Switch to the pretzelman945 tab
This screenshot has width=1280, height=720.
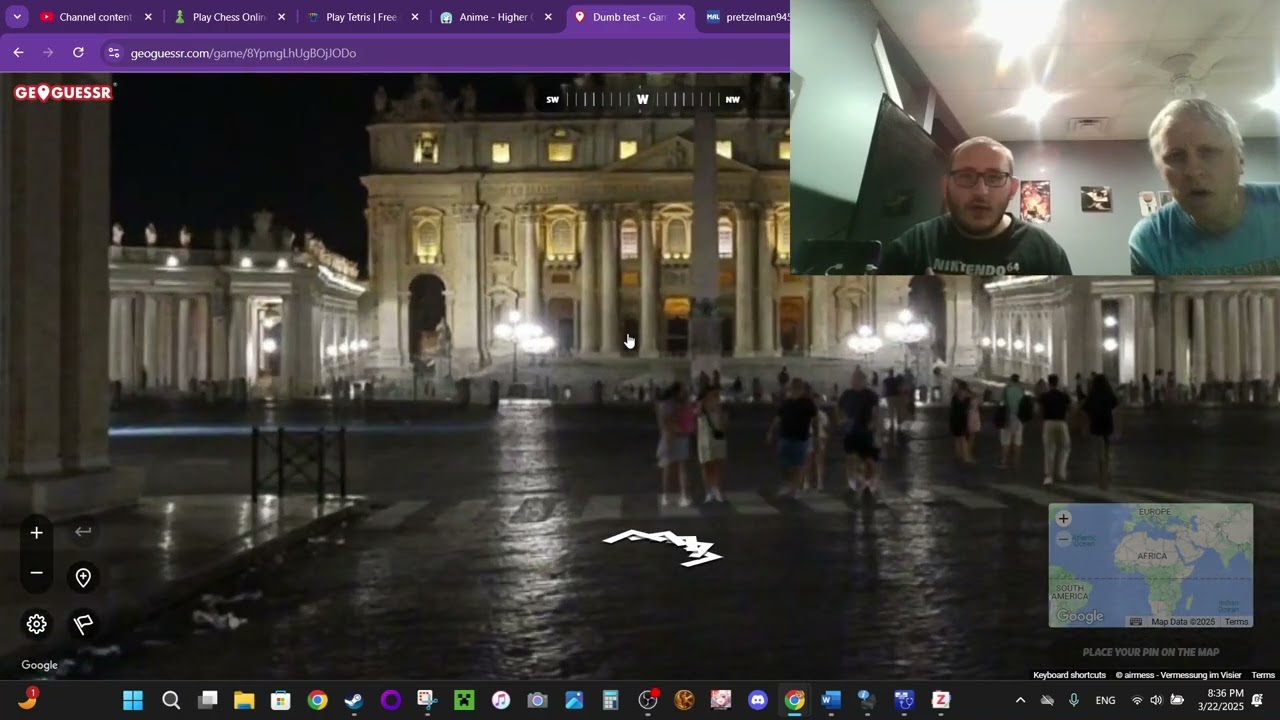(x=748, y=17)
